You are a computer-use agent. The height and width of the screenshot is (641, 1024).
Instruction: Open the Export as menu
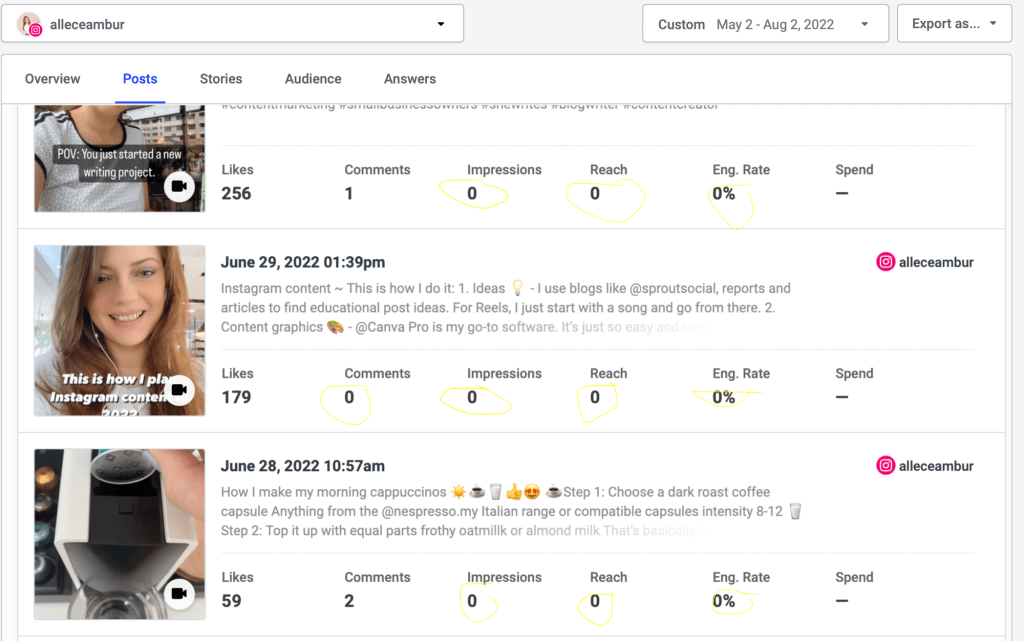pos(951,23)
